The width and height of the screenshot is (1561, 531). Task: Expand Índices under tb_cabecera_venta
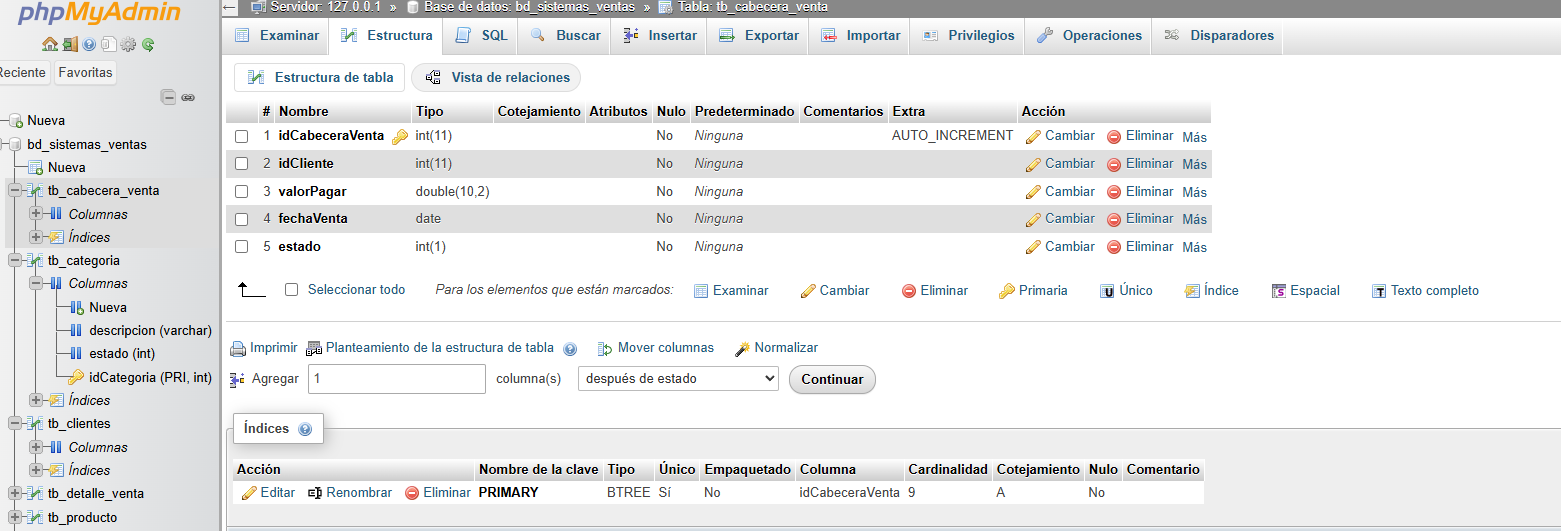(x=36, y=237)
